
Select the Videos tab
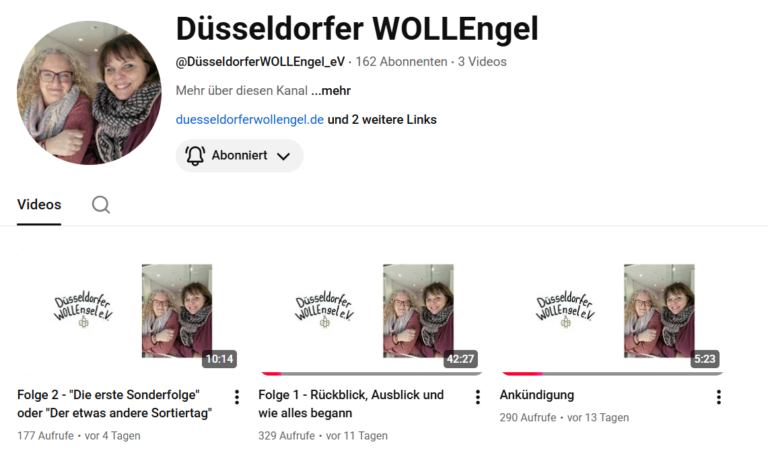(x=39, y=205)
